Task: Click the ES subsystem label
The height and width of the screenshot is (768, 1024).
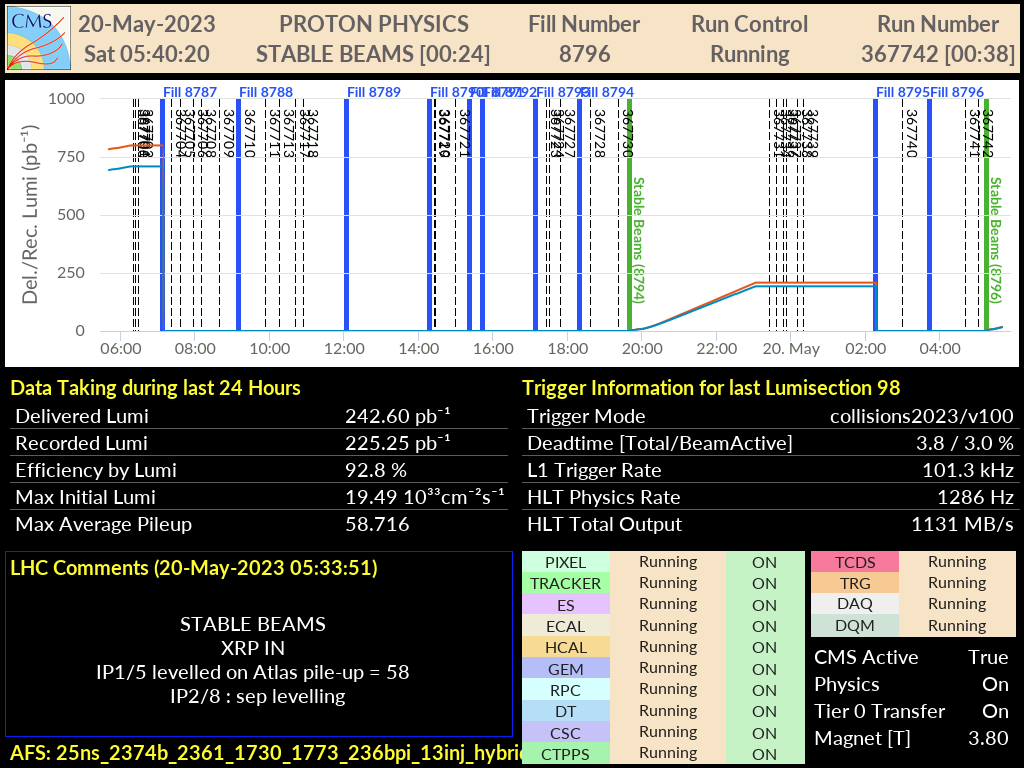Action: point(566,605)
